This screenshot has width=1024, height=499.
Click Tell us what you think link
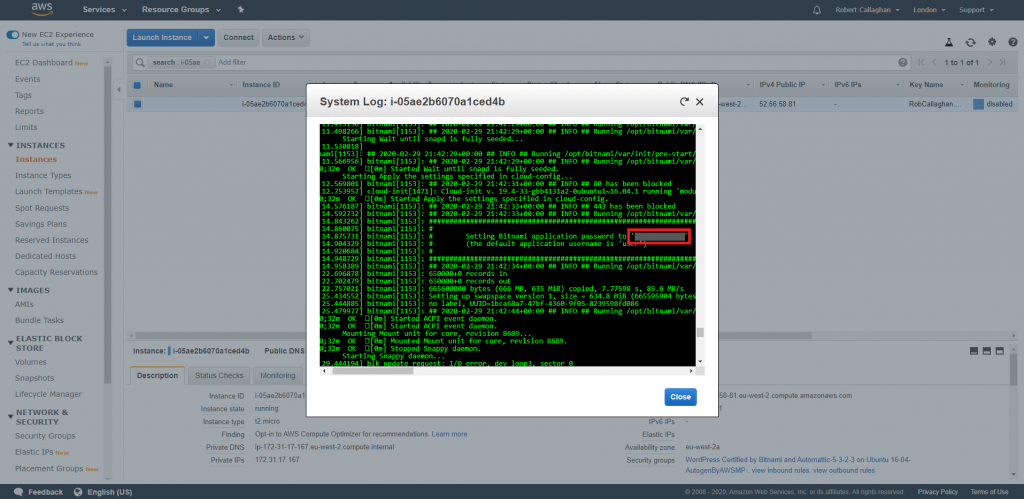pos(52,44)
